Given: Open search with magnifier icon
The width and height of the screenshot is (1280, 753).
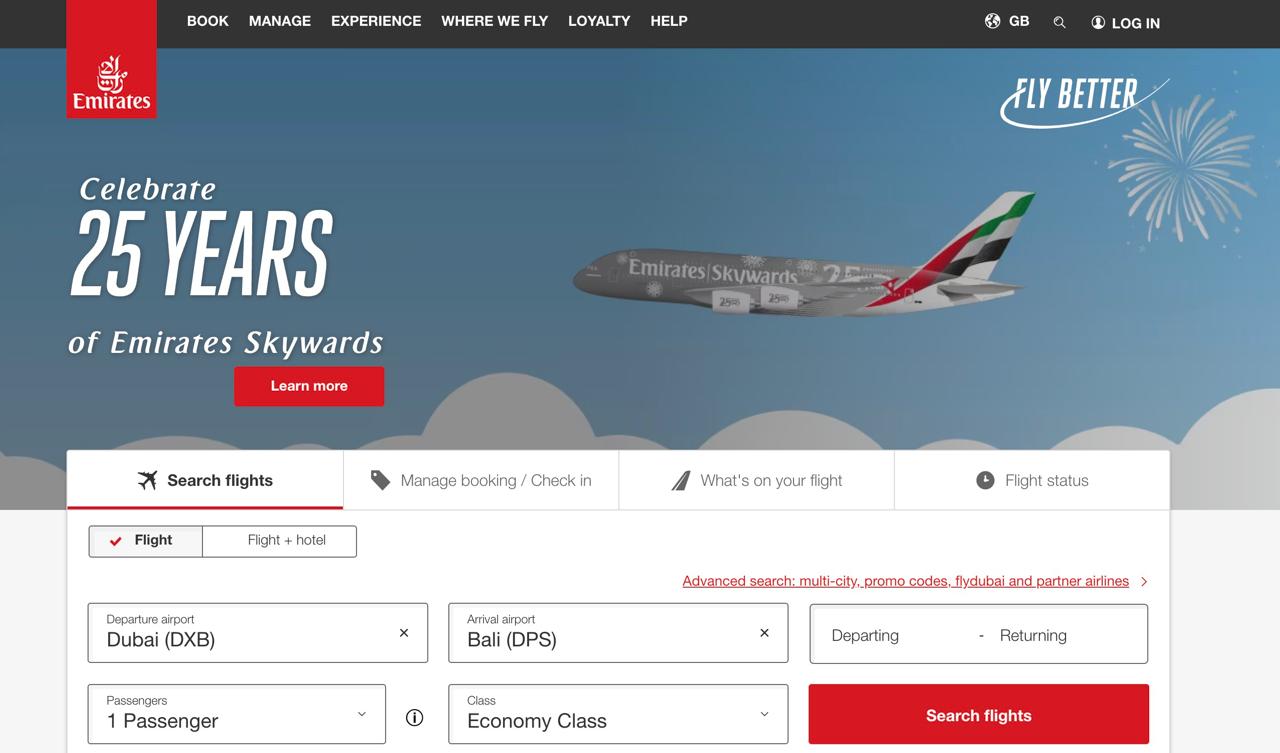Looking at the screenshot, I should [x=1059, y=22].
